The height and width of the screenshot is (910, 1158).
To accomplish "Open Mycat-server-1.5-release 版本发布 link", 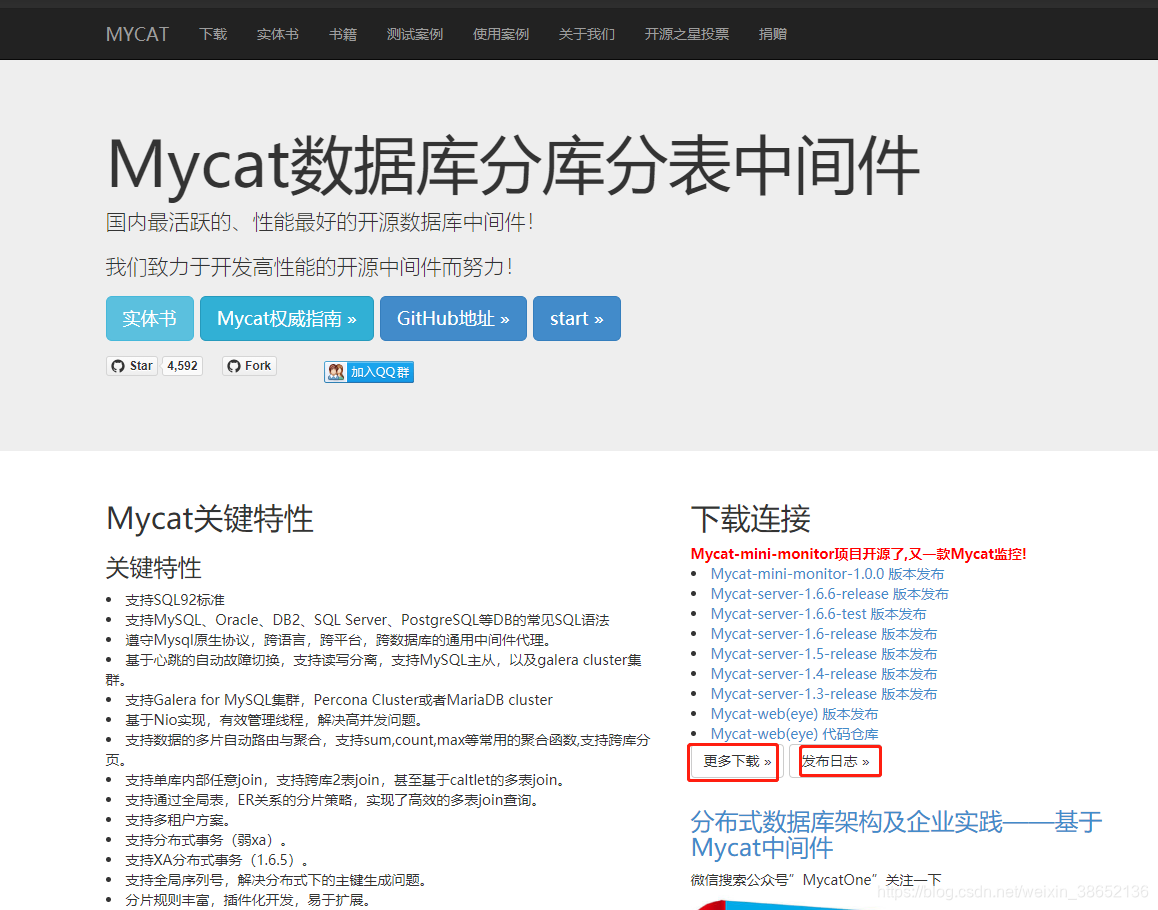I will tap(823, 654).
